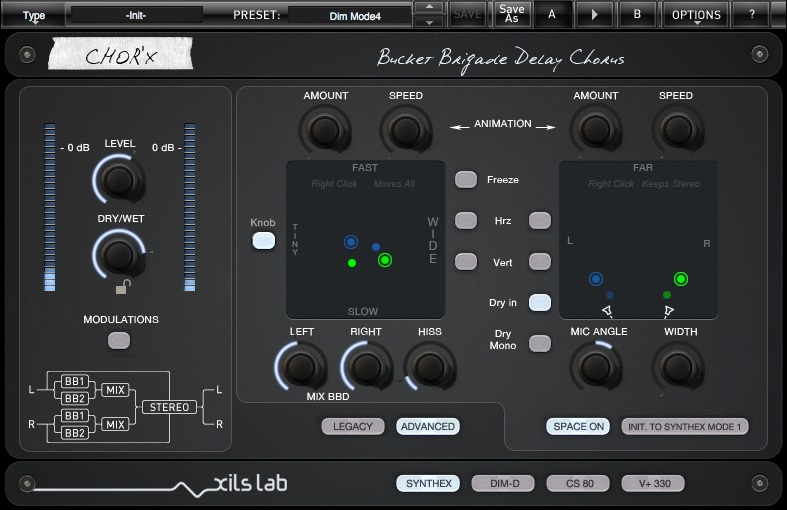Click the right microphone marker in Space pad
Screen dimensions: 787x510
point(668,312)
